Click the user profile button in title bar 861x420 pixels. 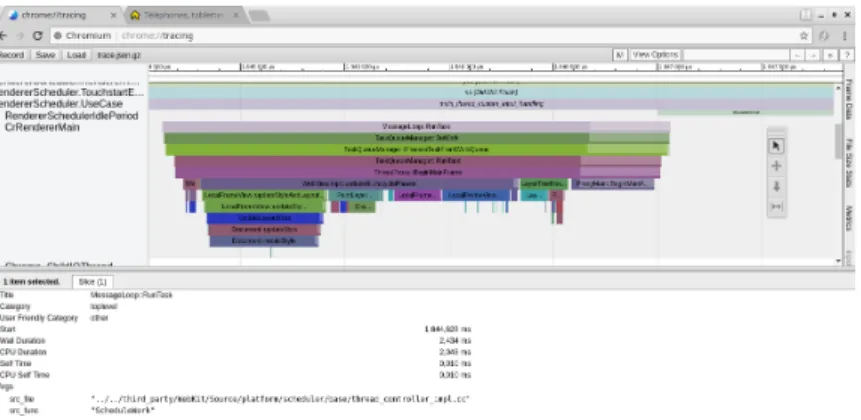tap(806, 15)
